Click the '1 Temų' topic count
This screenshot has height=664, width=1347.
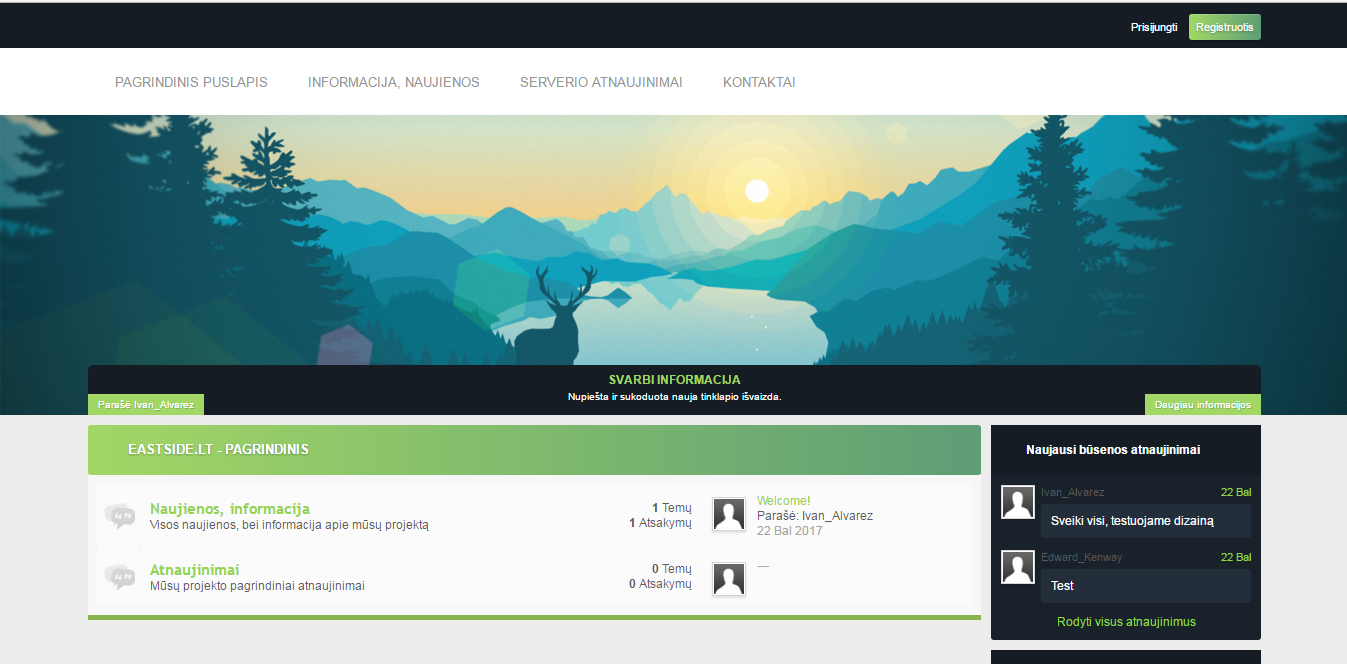tap(672, 508)
